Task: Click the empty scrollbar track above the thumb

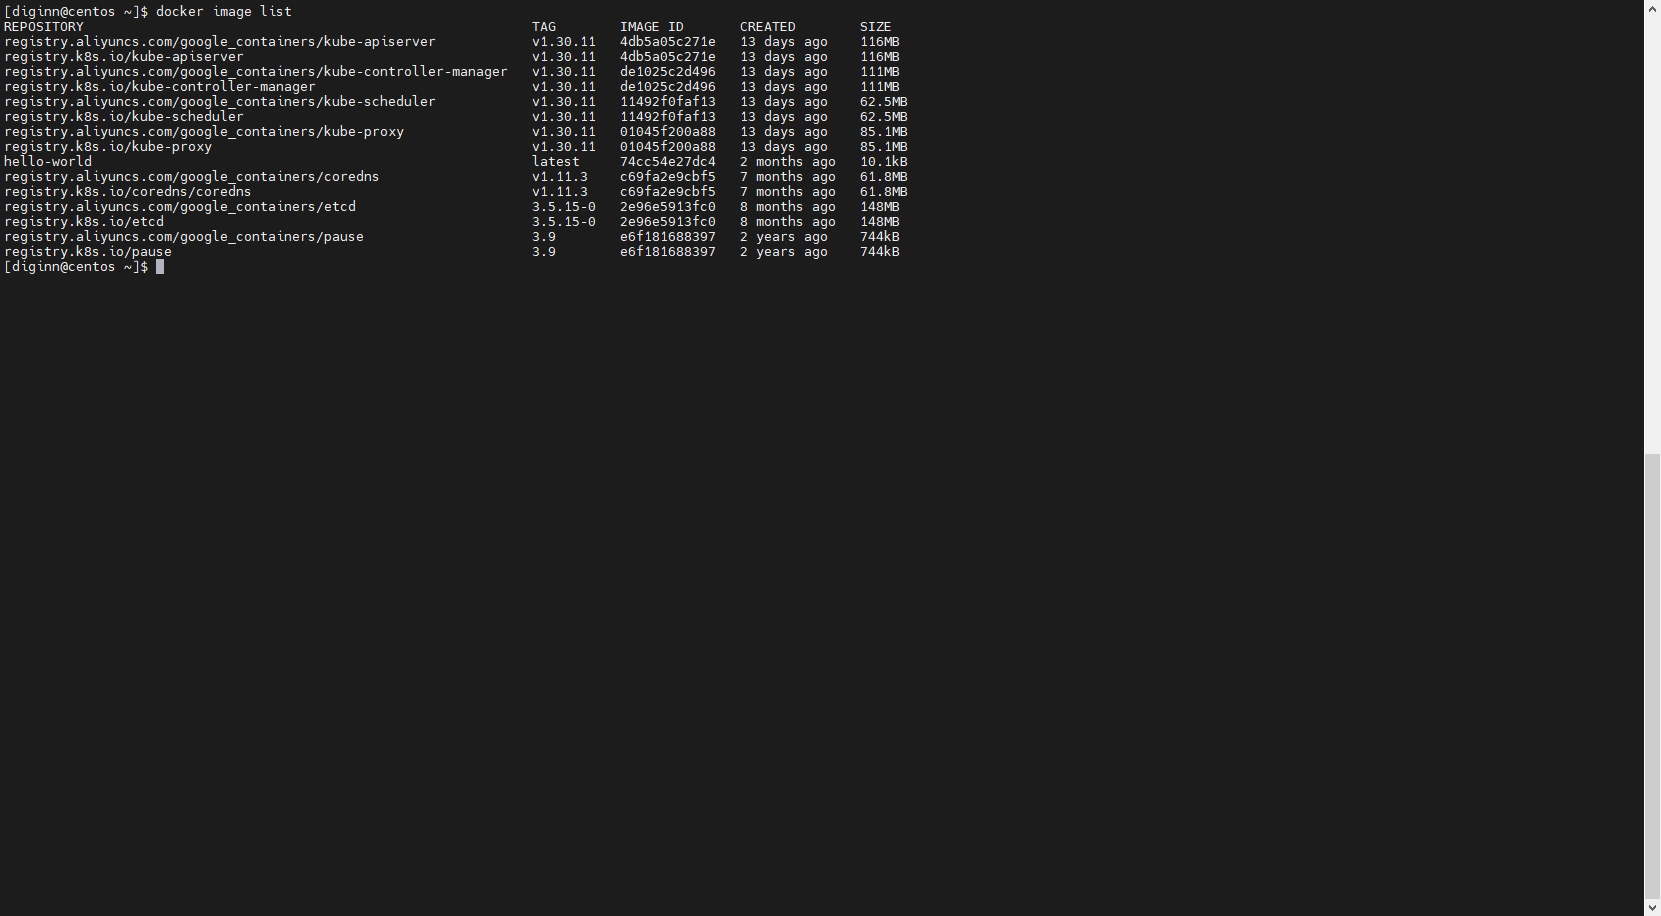Action: point(1652,230)
